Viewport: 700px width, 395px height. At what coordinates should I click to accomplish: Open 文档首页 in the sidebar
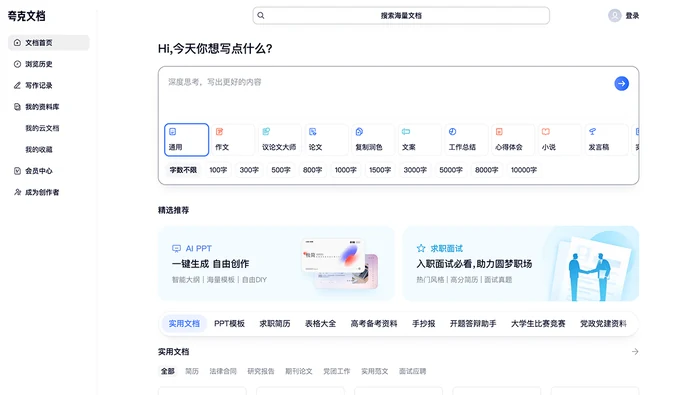[x=49, y=42]
